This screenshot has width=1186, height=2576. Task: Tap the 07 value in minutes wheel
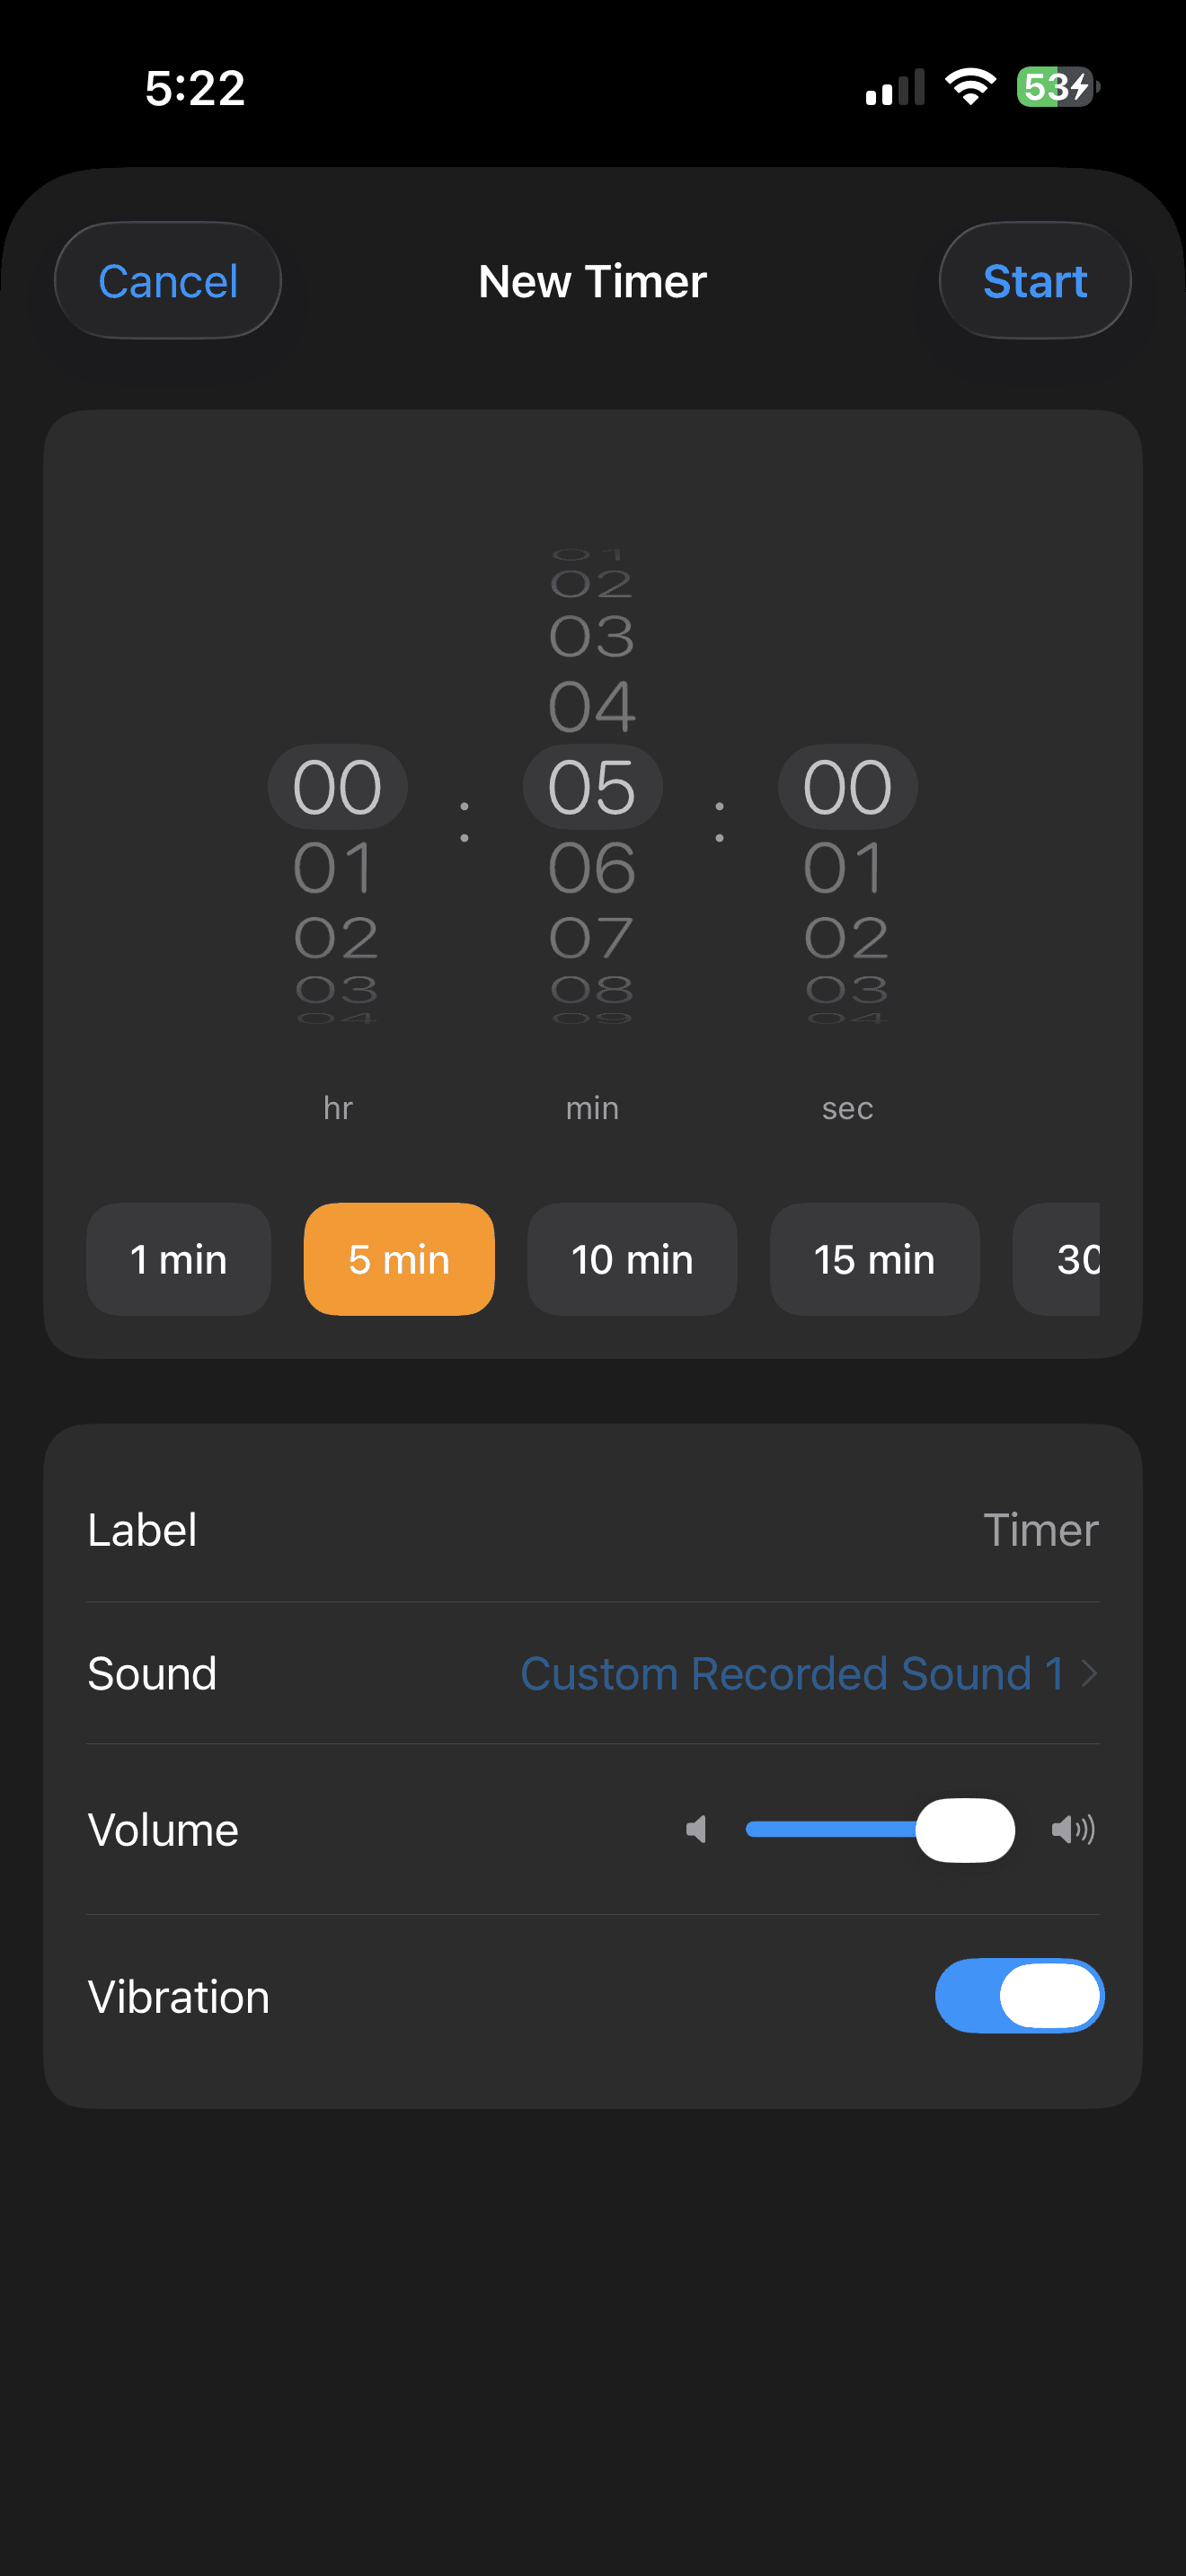coord(592,938)
